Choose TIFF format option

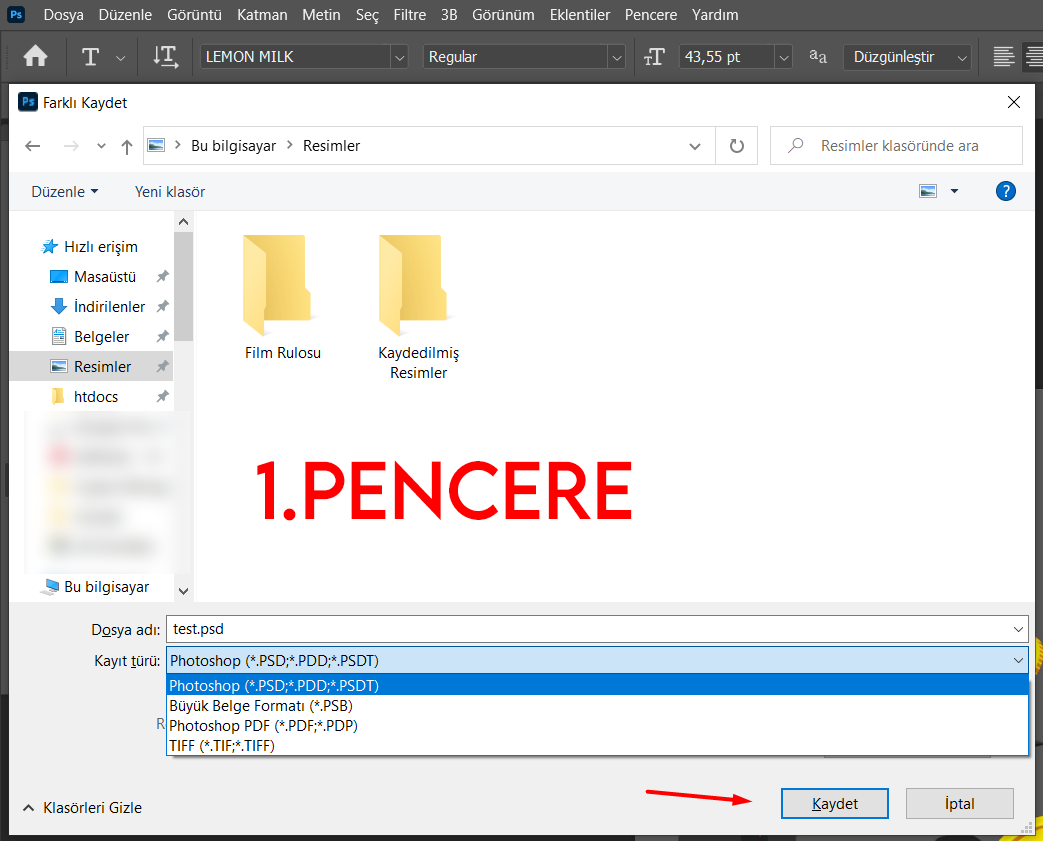pyautogui.click(x=597, y=745)
